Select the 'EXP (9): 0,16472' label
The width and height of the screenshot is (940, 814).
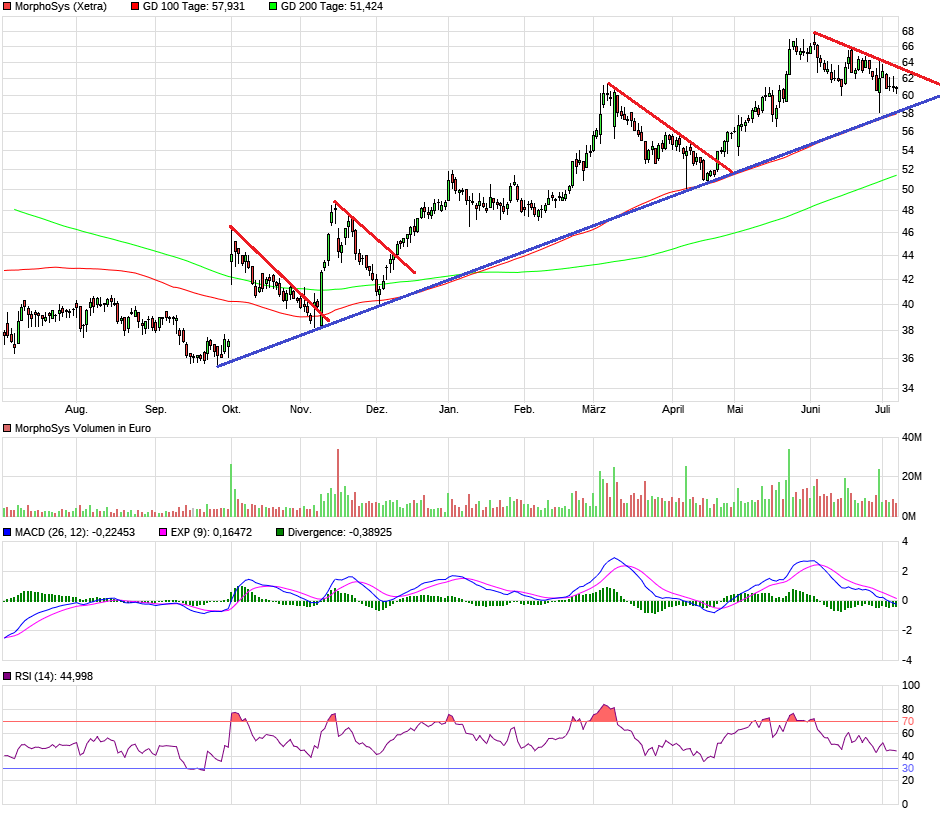click(x=211, y=532)
